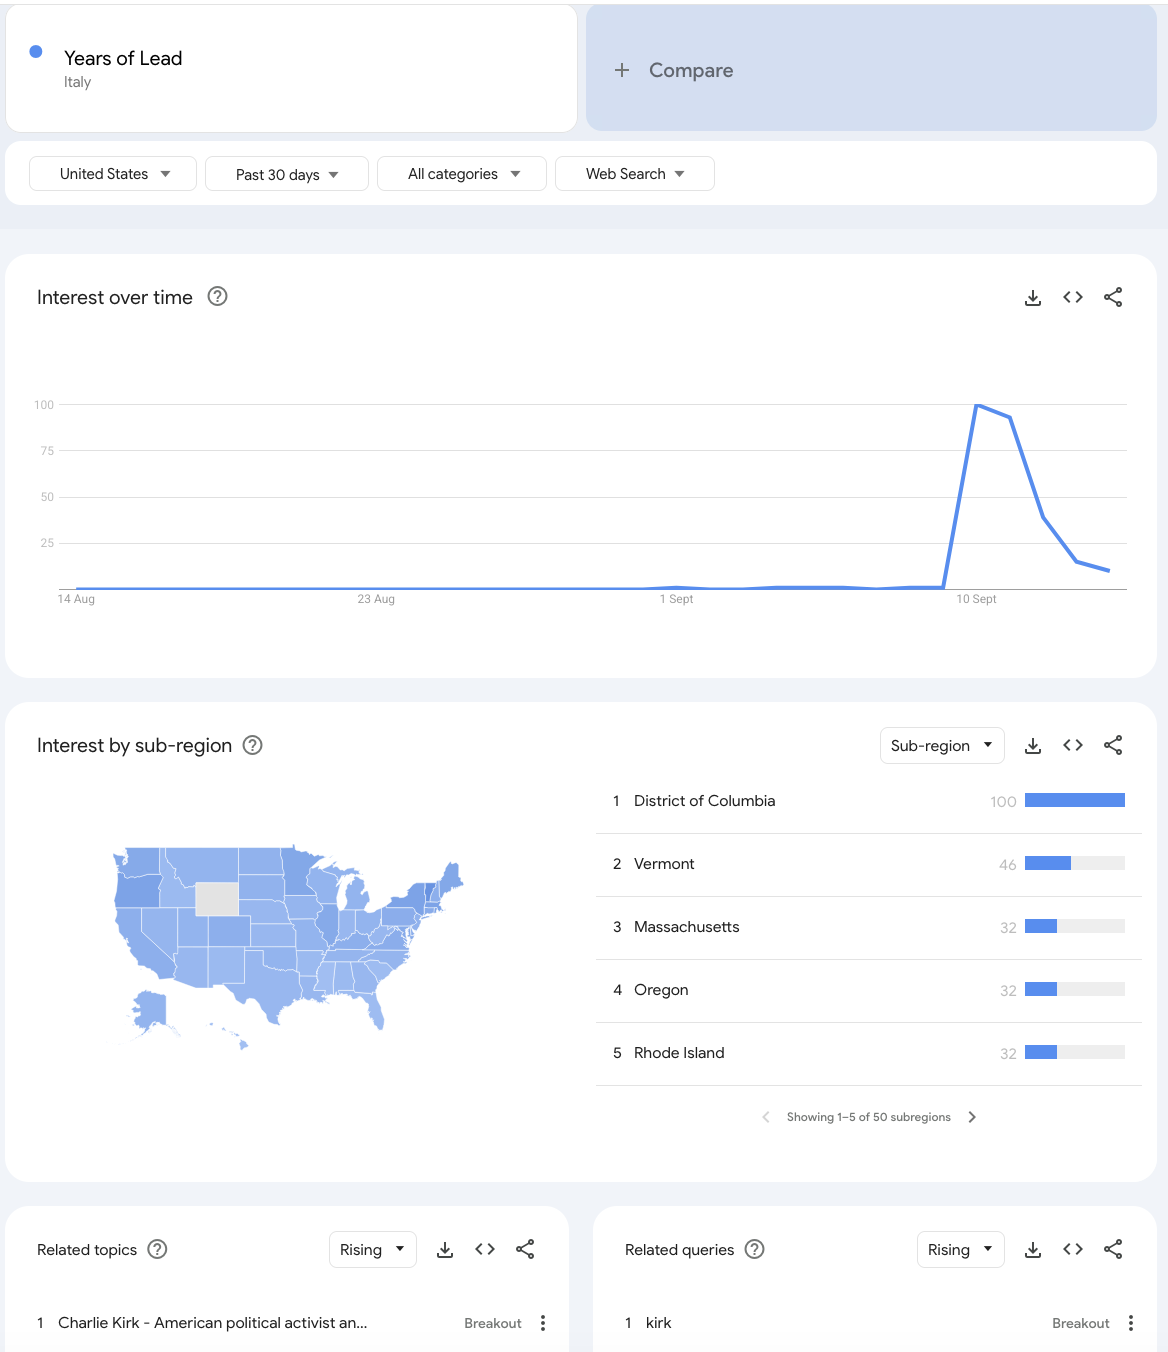Select Massachusetts subregion row

tap(869, 927)
